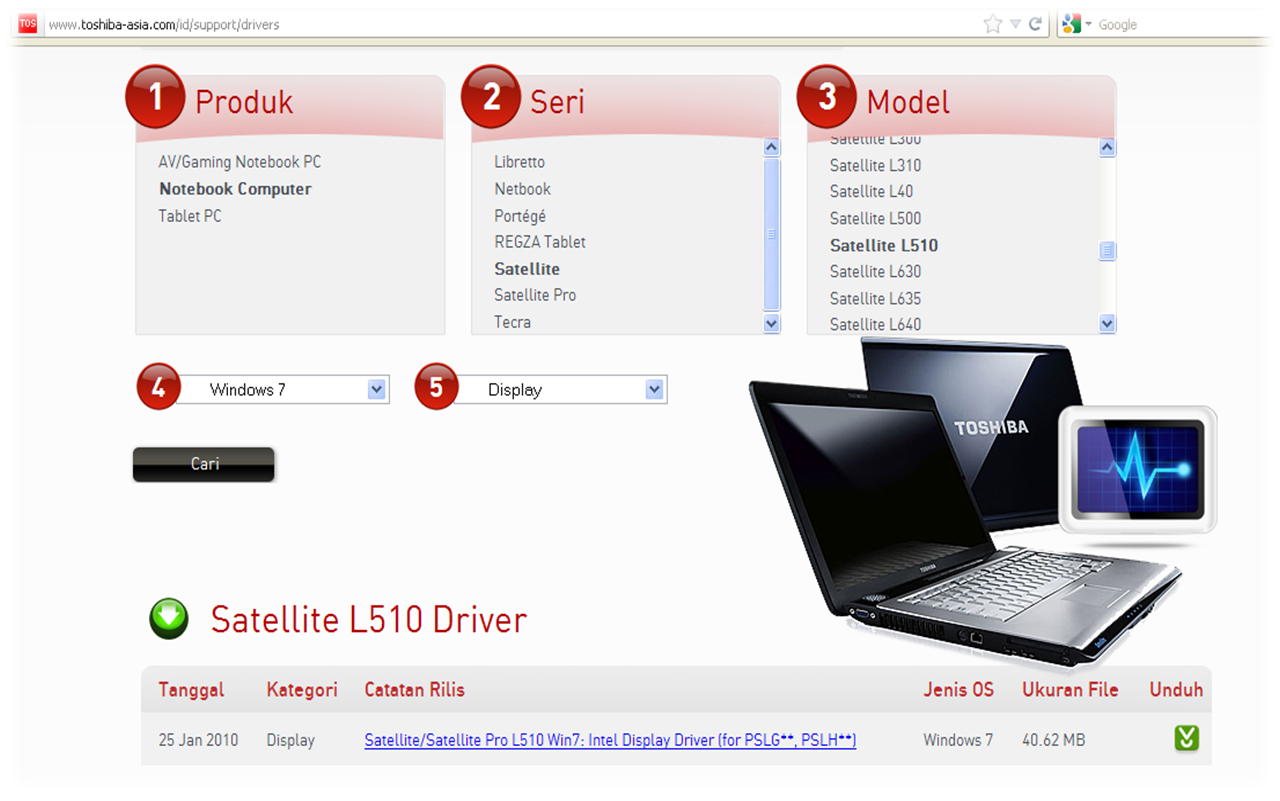Download driver via green Unduh icon

(1186, 739)
